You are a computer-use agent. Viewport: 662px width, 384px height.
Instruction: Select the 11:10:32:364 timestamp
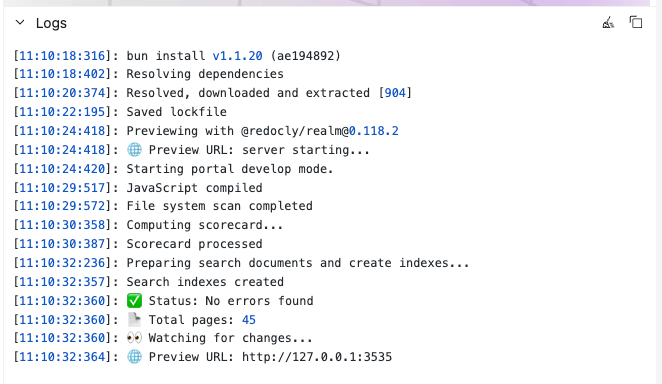point(62,357)
